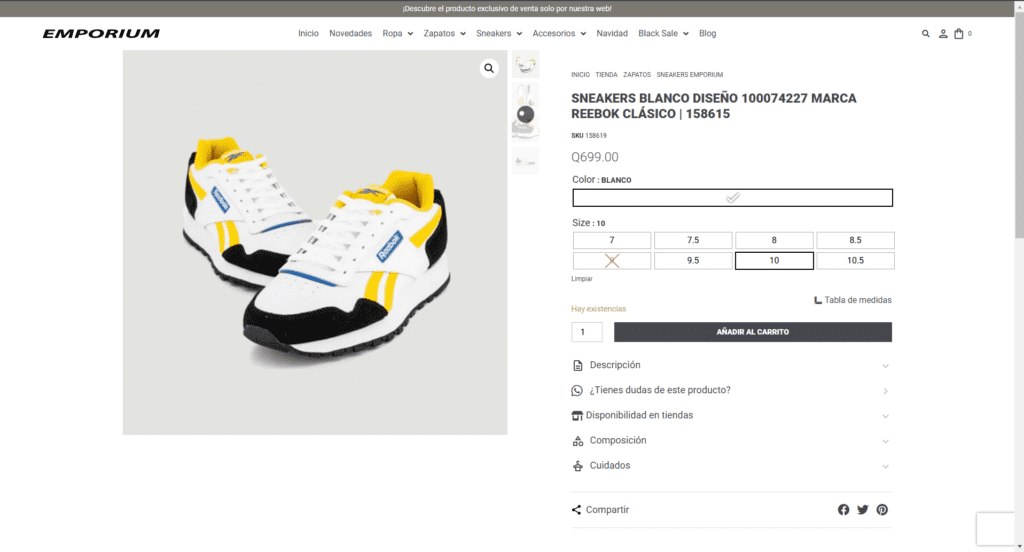Open Navidad menu item
The height and width of the screenshot is (552, 1024).
[612, 33]
